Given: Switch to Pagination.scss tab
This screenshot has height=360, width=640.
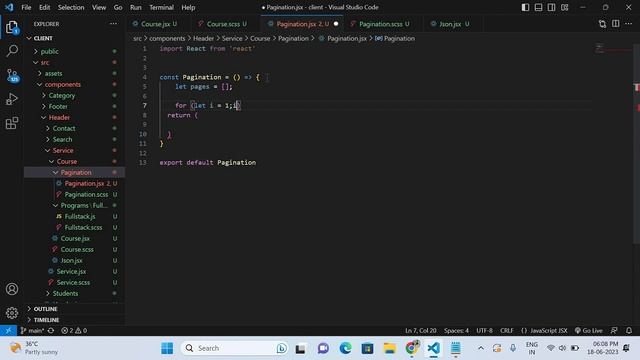Looking at the screenshot, I should click(x=384, y=24).
